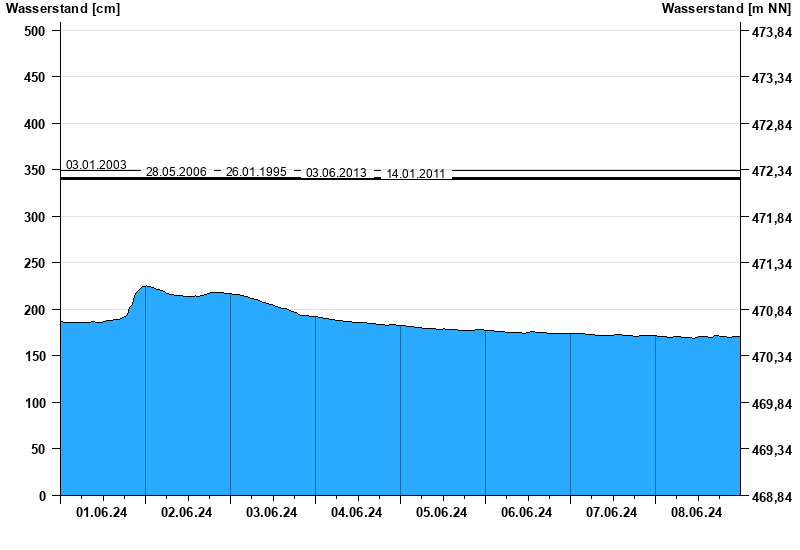Select the 03.01.2003 flood marker label
The image size is (800, 550).
96,165
